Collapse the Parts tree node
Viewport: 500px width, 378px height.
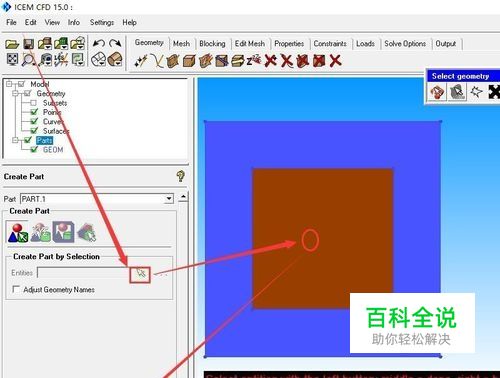pos(15,140)
